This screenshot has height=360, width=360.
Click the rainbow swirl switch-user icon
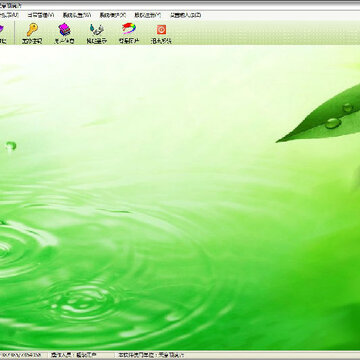coord(129,29)
